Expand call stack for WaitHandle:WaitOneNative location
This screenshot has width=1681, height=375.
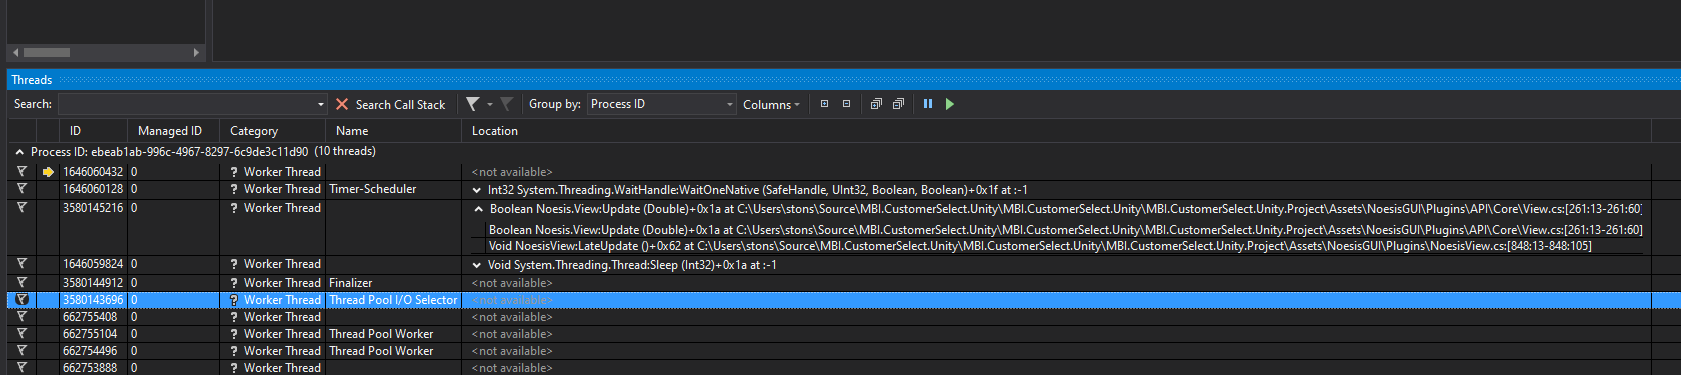tap(477, 190)
